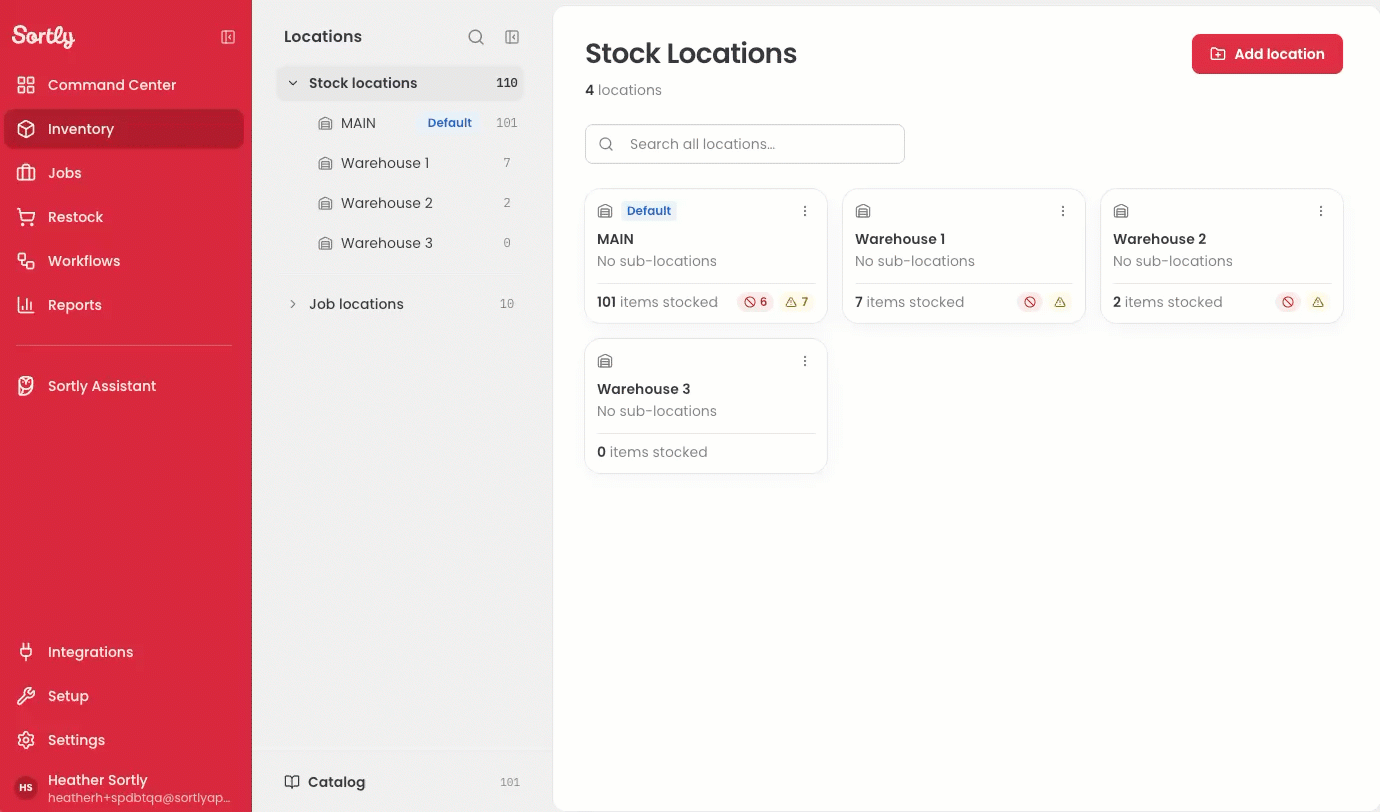
Task: Click the Heather Sortly account name
Action: pyautogui.click(x=98, y=780)
